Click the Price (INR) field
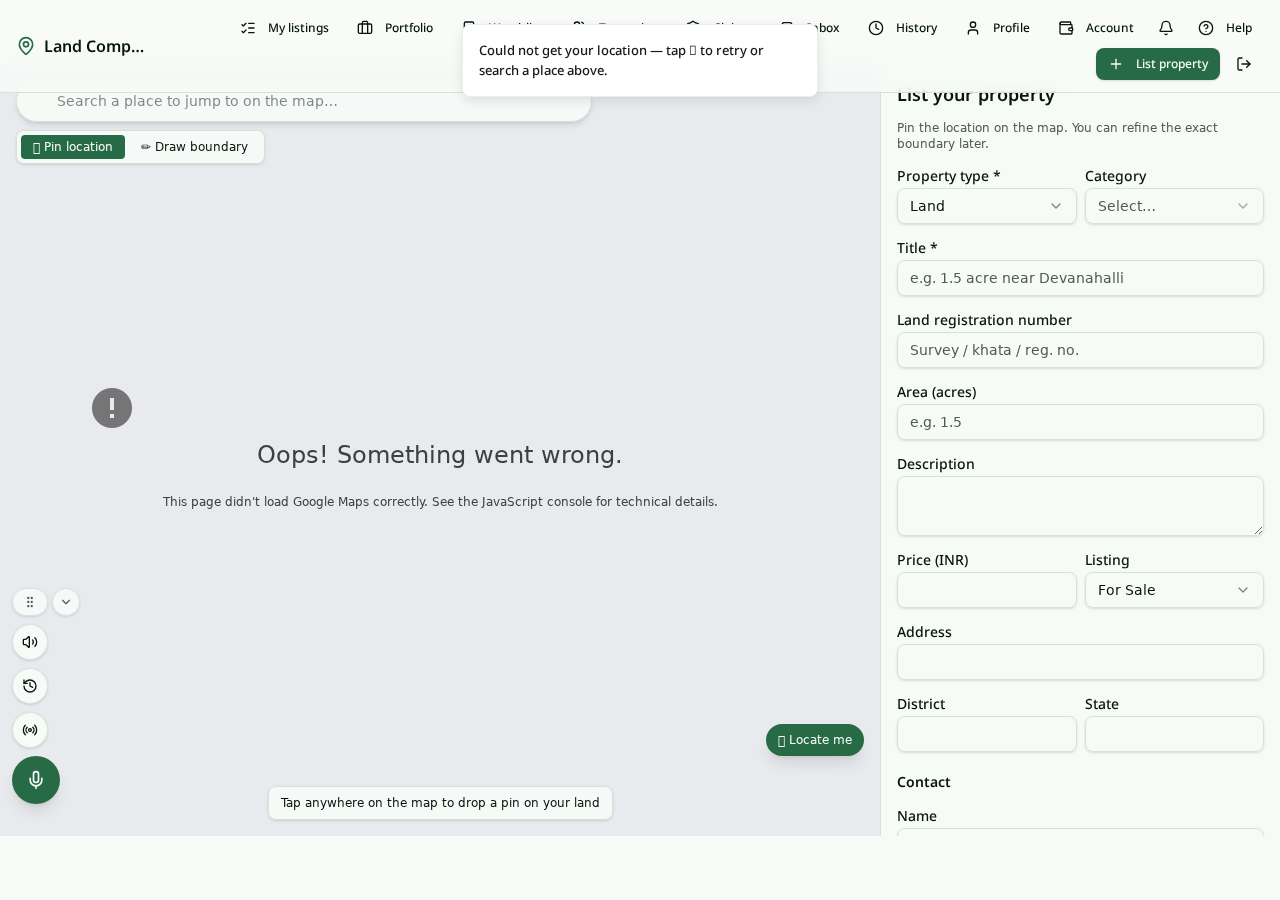The height and width of the screenshot is (900, 1280). (x=987, y=590)
